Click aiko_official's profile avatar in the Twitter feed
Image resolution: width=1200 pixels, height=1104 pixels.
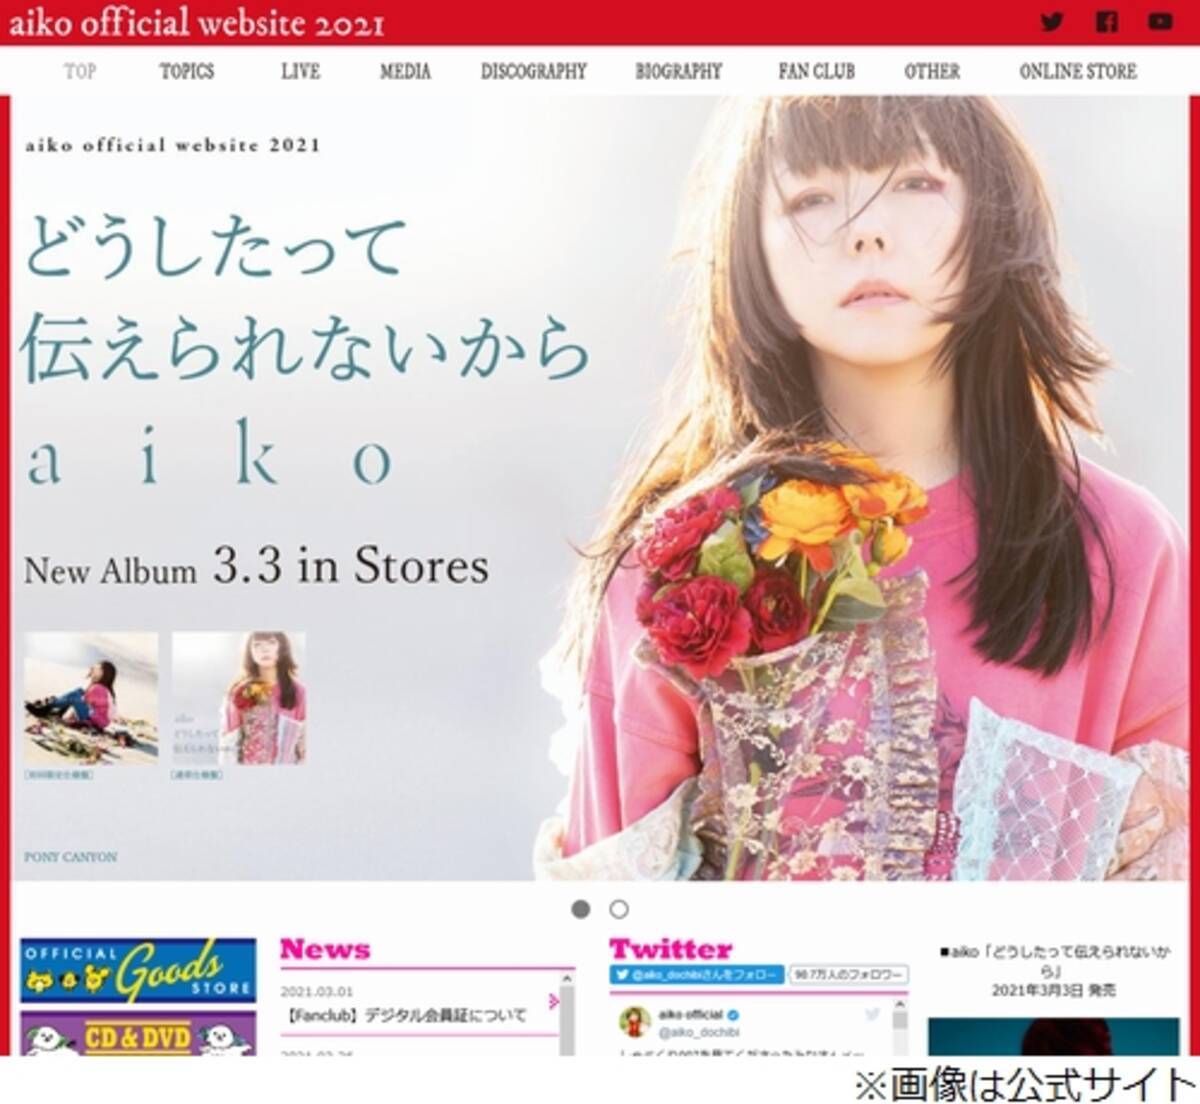pyautogui.click(x=635, y=1020)
